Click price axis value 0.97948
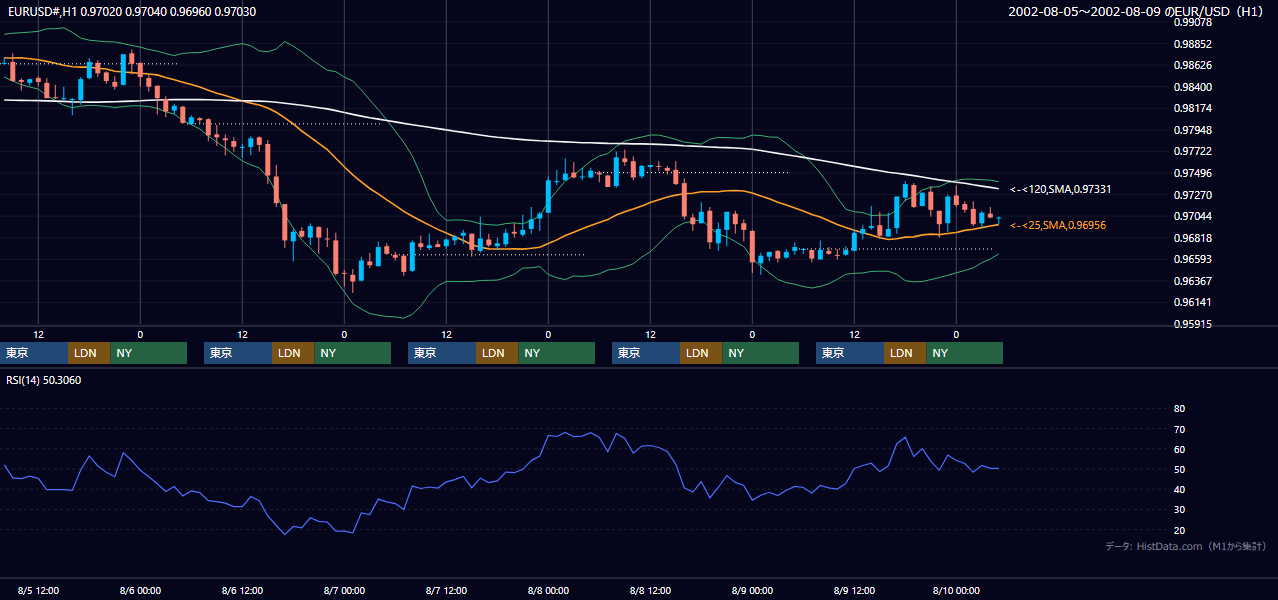The width and height of the screenshot is (1278, 600). [x=1193, y=130]
